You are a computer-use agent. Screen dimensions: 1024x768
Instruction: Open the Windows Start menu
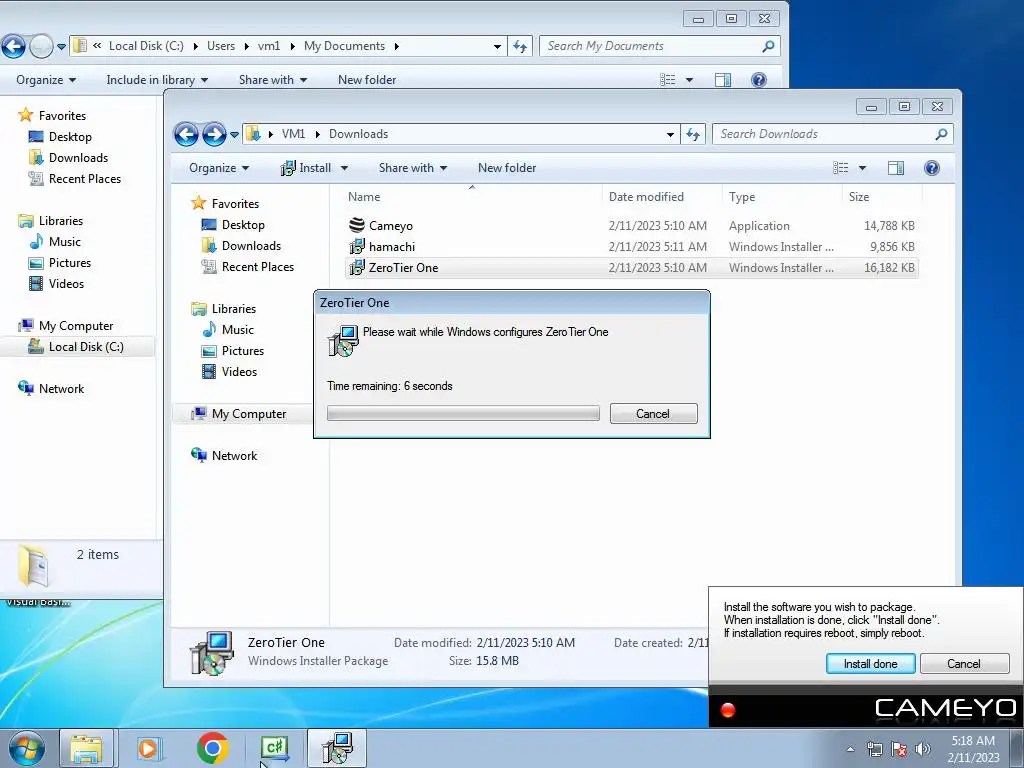pos(27,748)
